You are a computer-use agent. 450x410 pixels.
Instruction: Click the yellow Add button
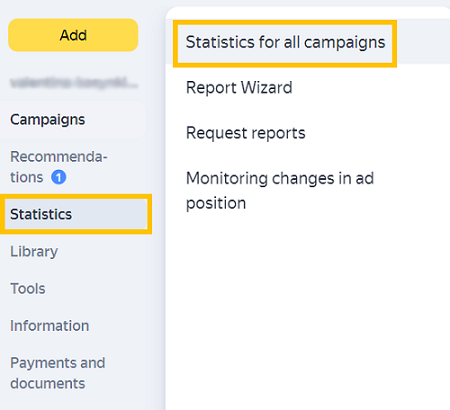(73, 35)
